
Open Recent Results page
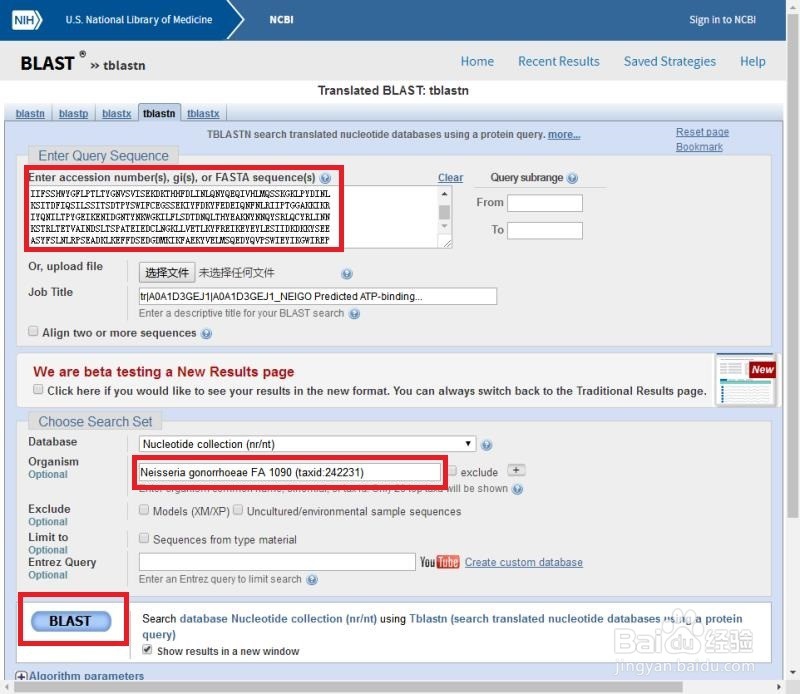click(559, 62)
